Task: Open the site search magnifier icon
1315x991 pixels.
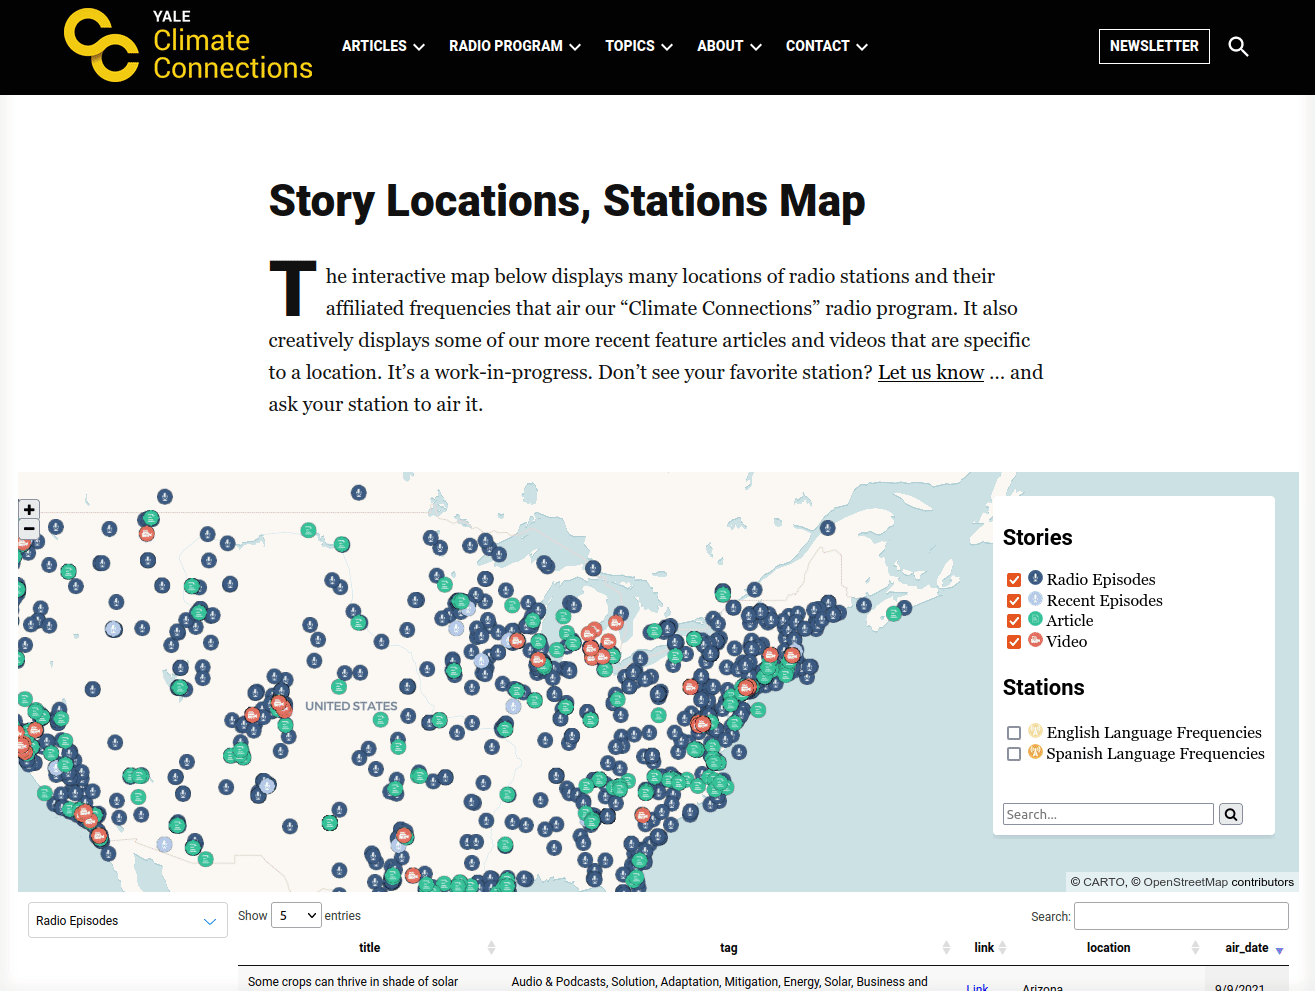Action: (1238, 47)
